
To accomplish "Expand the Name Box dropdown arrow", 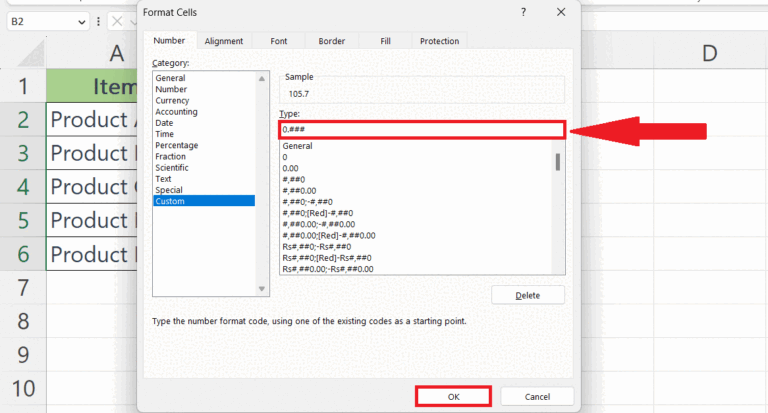I will [81, 22].
